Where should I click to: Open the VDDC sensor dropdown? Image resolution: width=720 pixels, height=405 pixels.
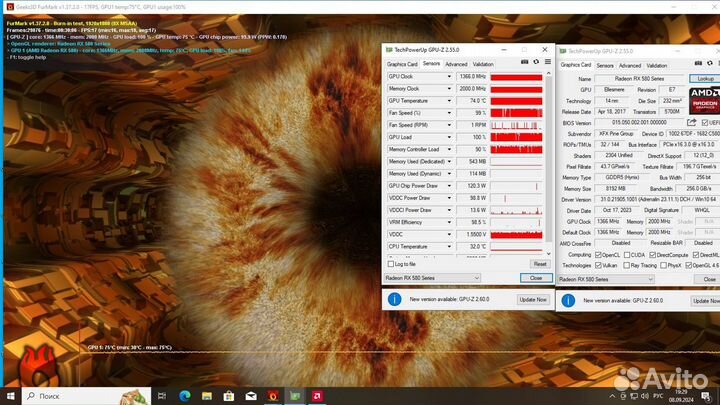[449, 235]
